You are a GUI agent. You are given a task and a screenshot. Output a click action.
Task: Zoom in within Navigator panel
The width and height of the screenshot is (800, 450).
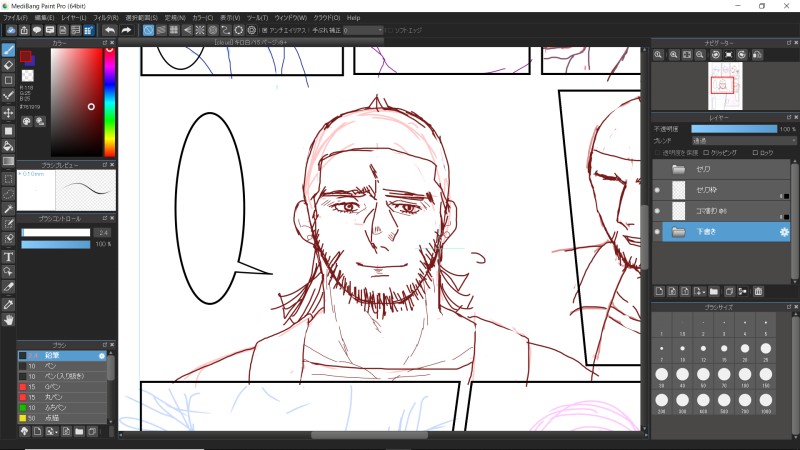674,55
